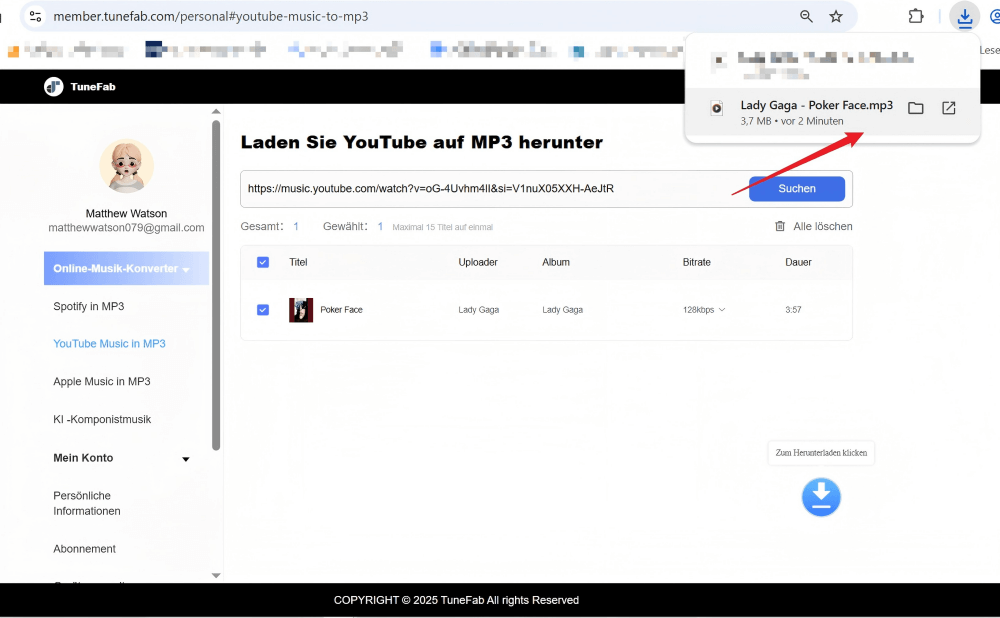Open the 128kbps bitrate dropdown
Image resolution: width=1000 pixels, height=618 pixels.
pos(704,310)
